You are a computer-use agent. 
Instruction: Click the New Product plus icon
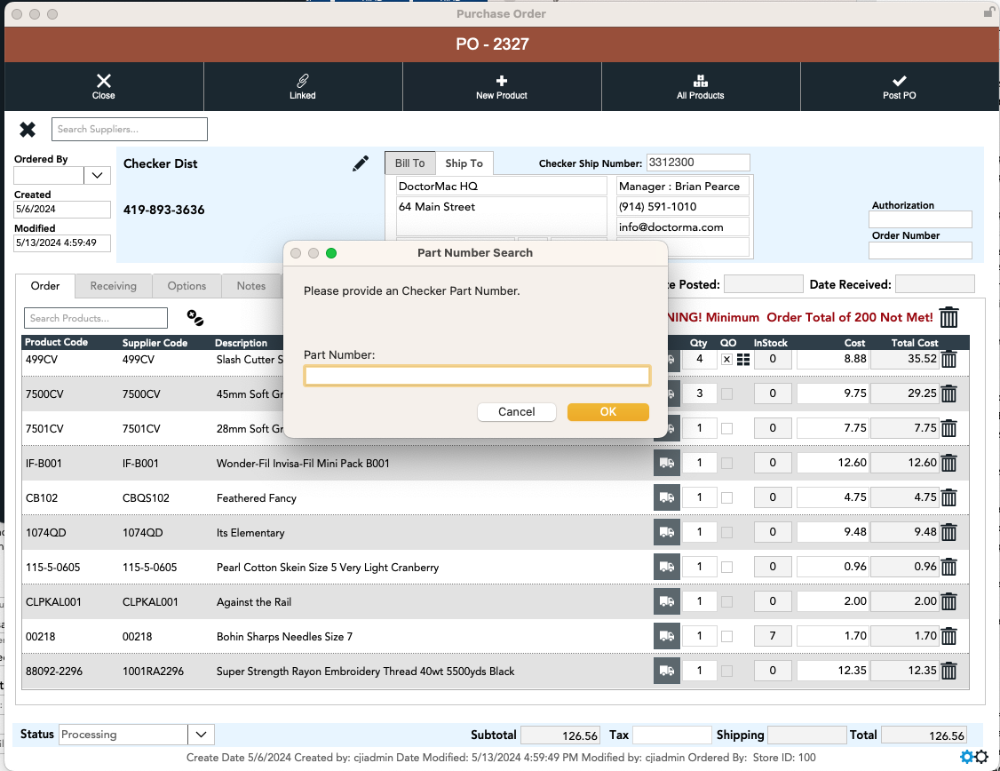point(501,82)
